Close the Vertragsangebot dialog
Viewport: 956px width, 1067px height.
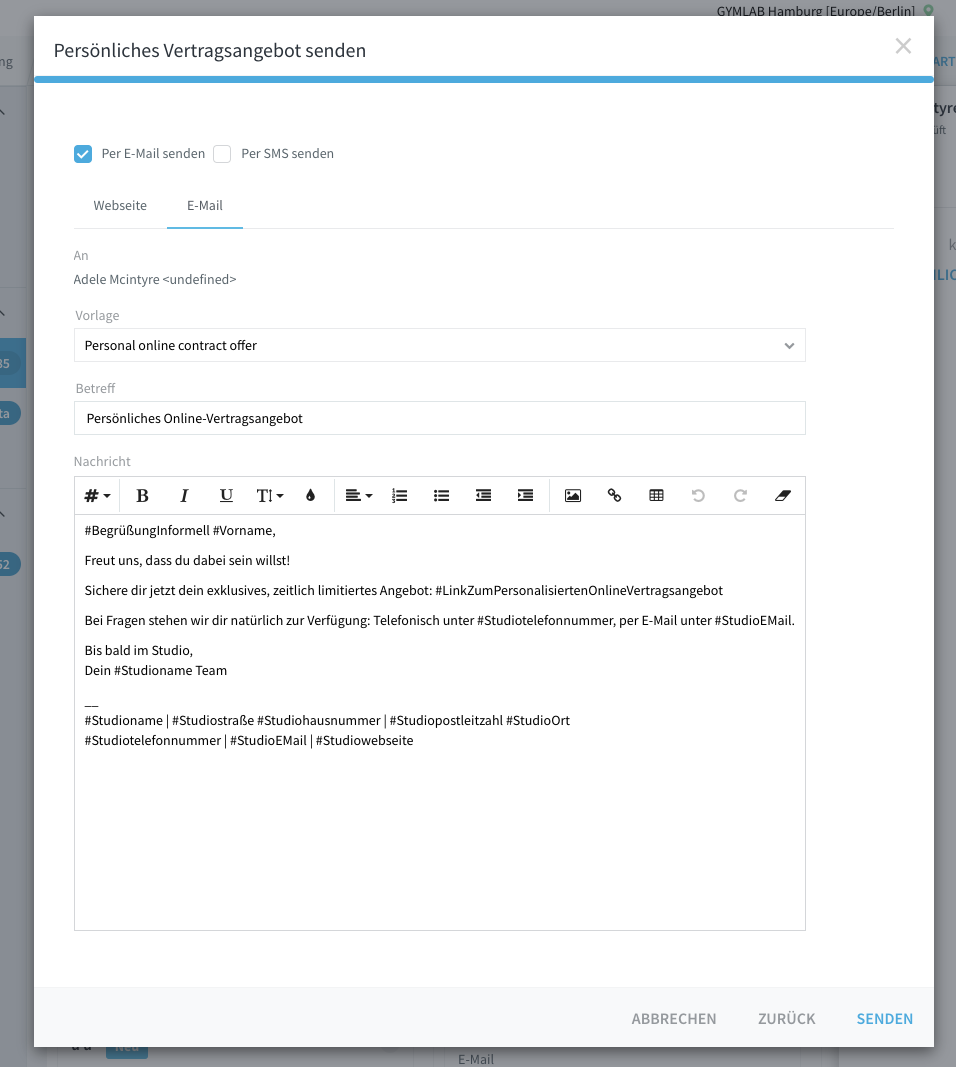(903, 46)
